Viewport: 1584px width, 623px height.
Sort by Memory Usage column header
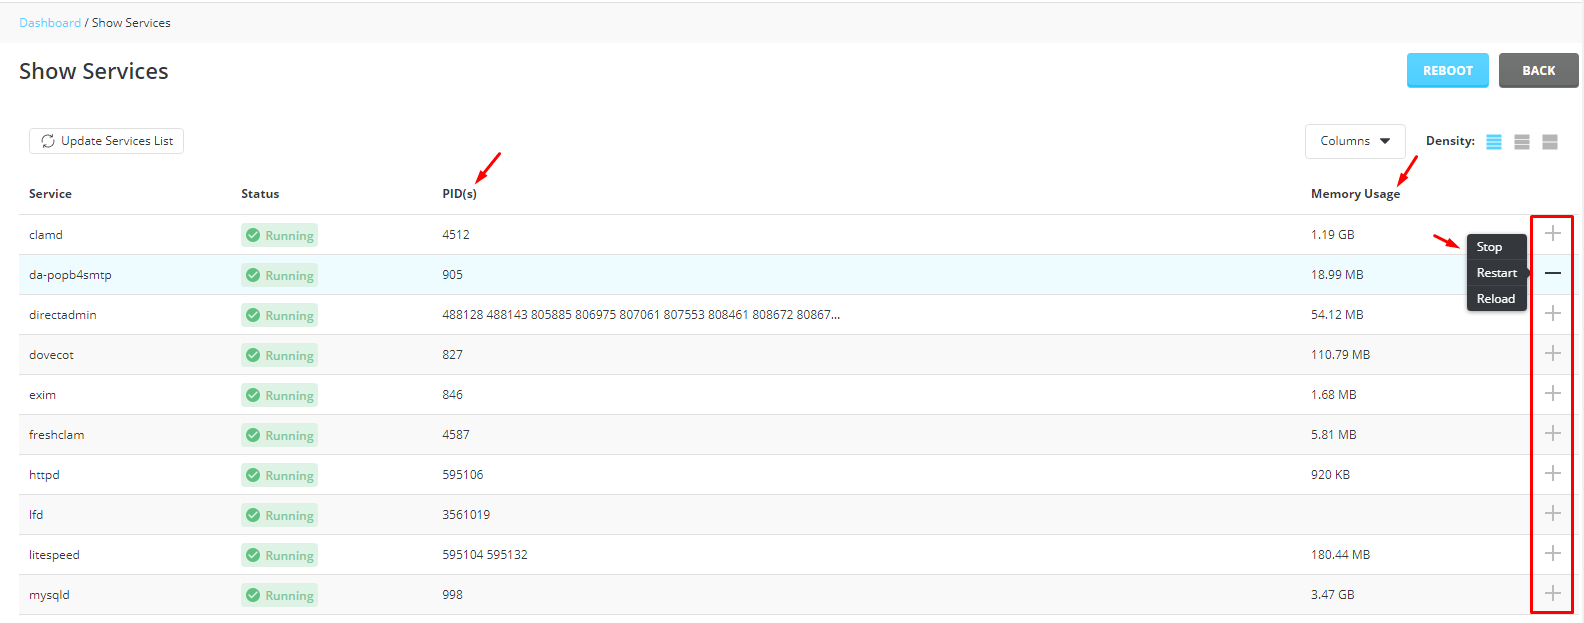point(1355,194)
